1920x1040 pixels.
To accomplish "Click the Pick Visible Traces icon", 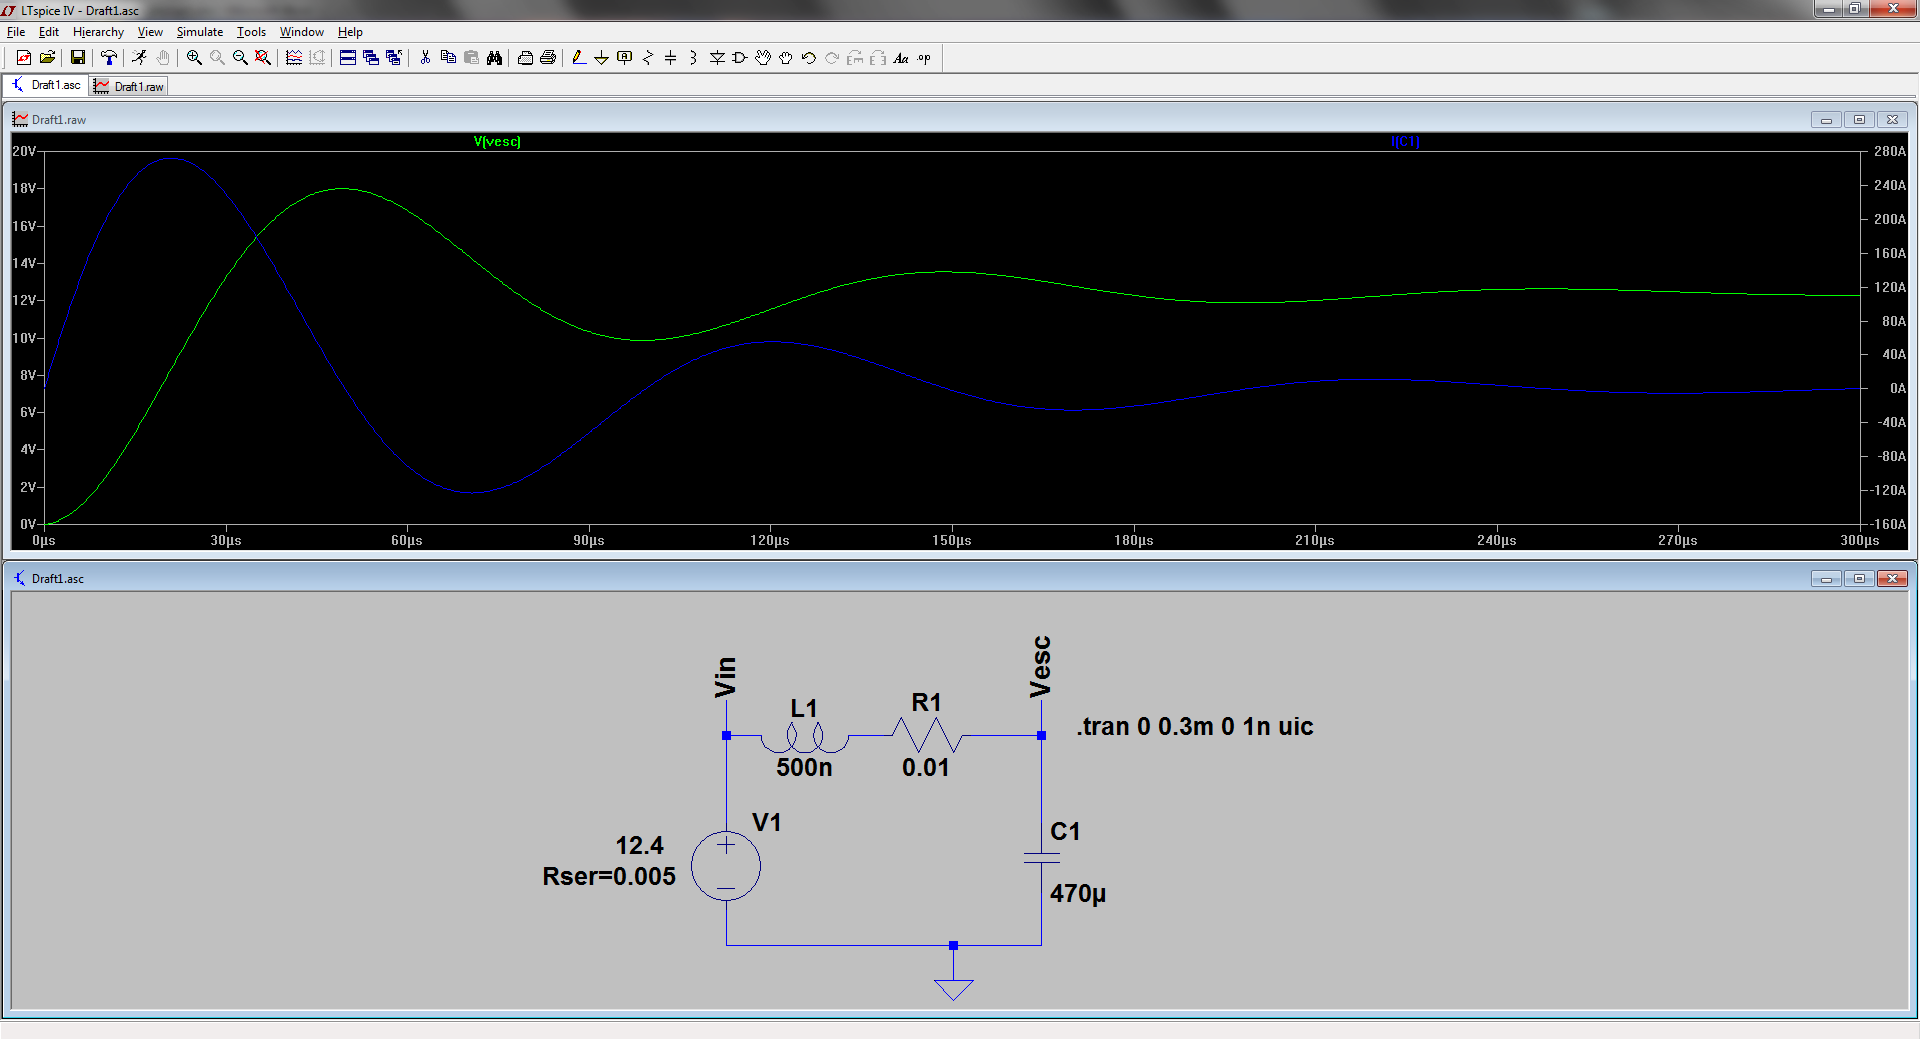I will coord(294,58).
